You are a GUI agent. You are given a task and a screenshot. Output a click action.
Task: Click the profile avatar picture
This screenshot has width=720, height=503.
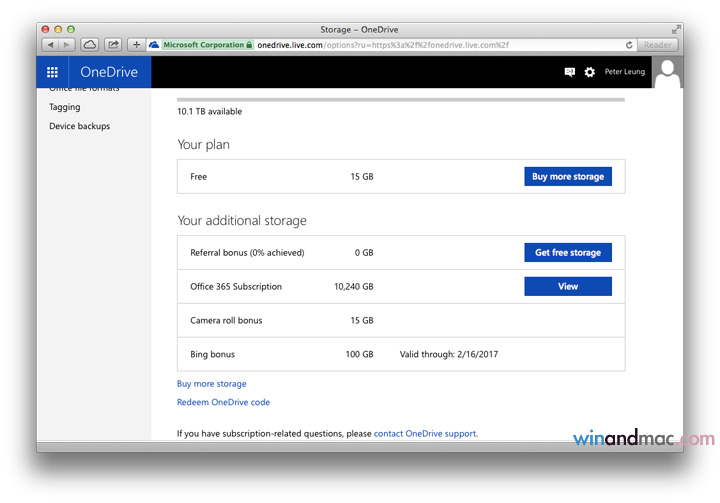667,72
